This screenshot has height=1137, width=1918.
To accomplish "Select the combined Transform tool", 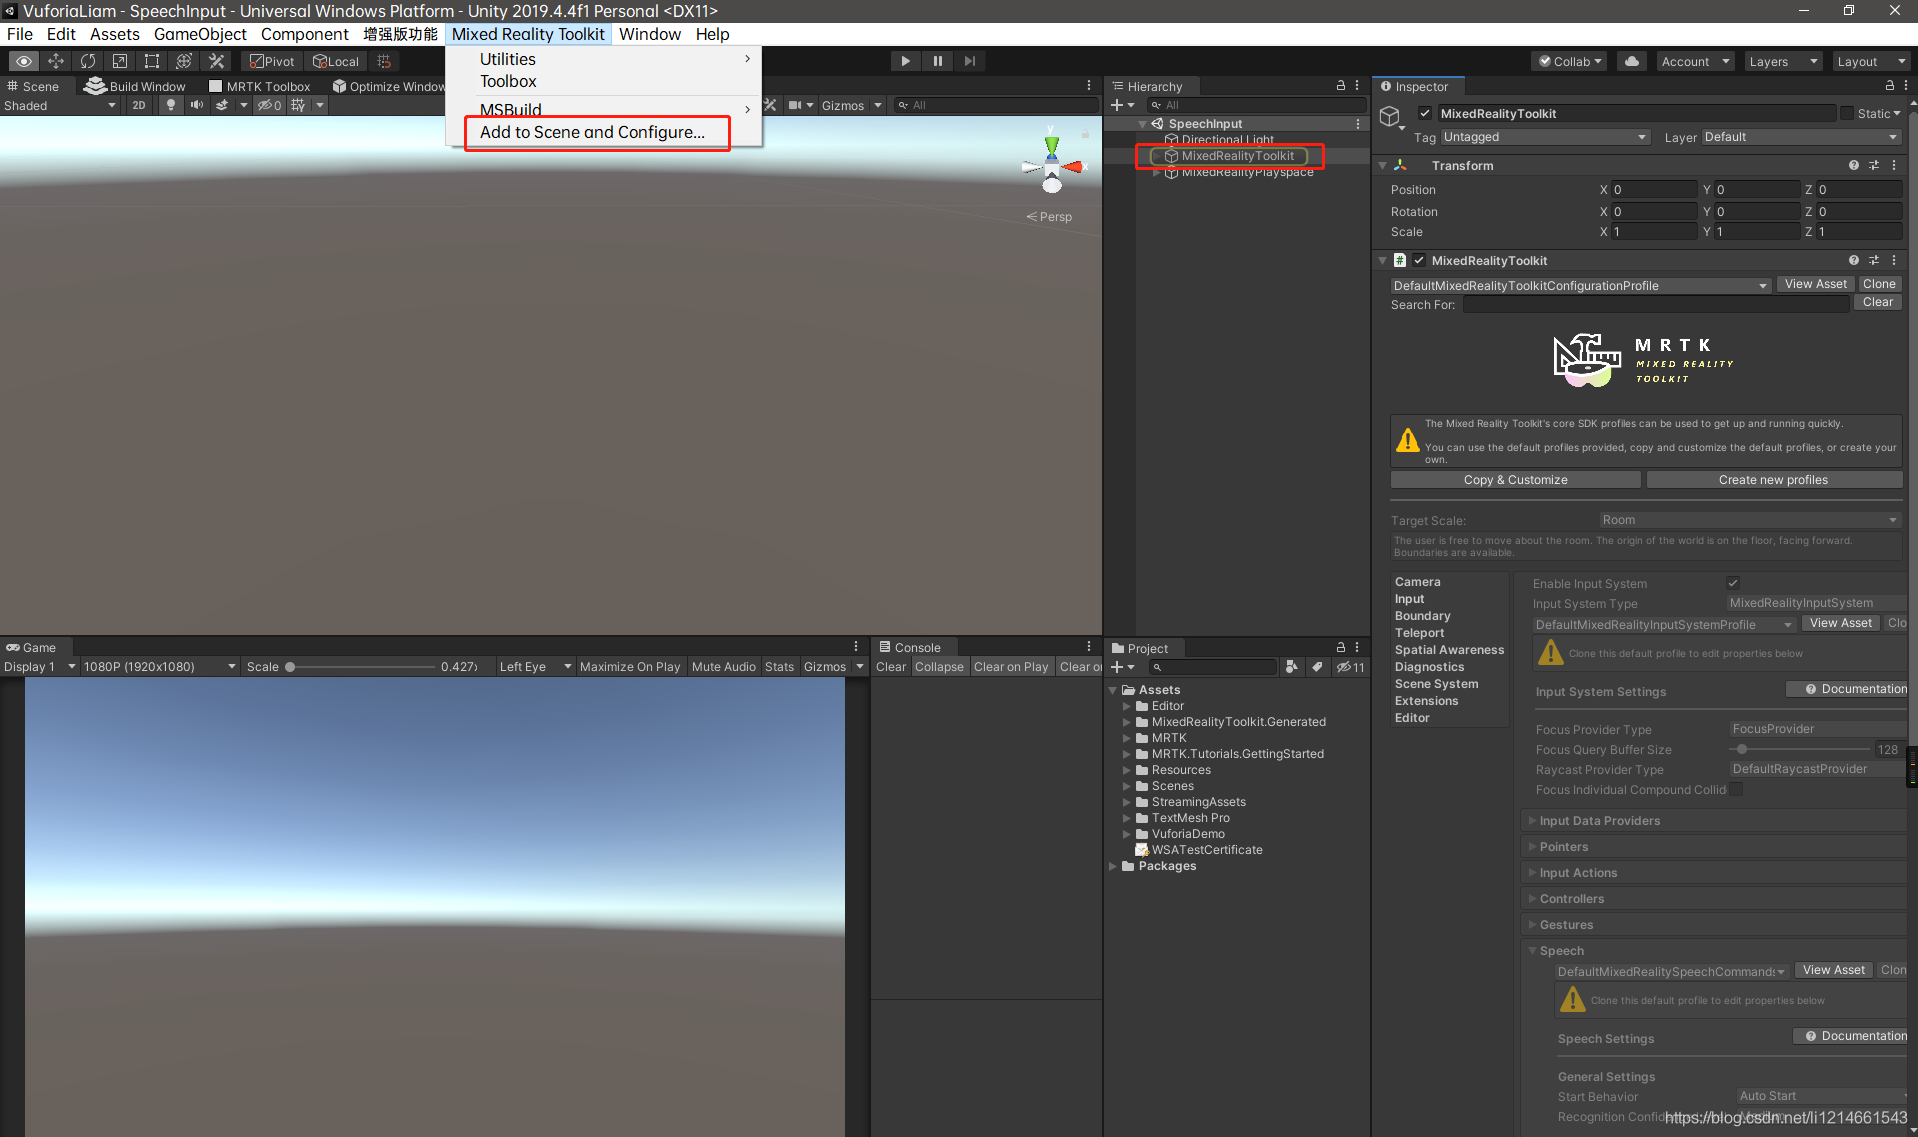I will click(x=184, y=61).
